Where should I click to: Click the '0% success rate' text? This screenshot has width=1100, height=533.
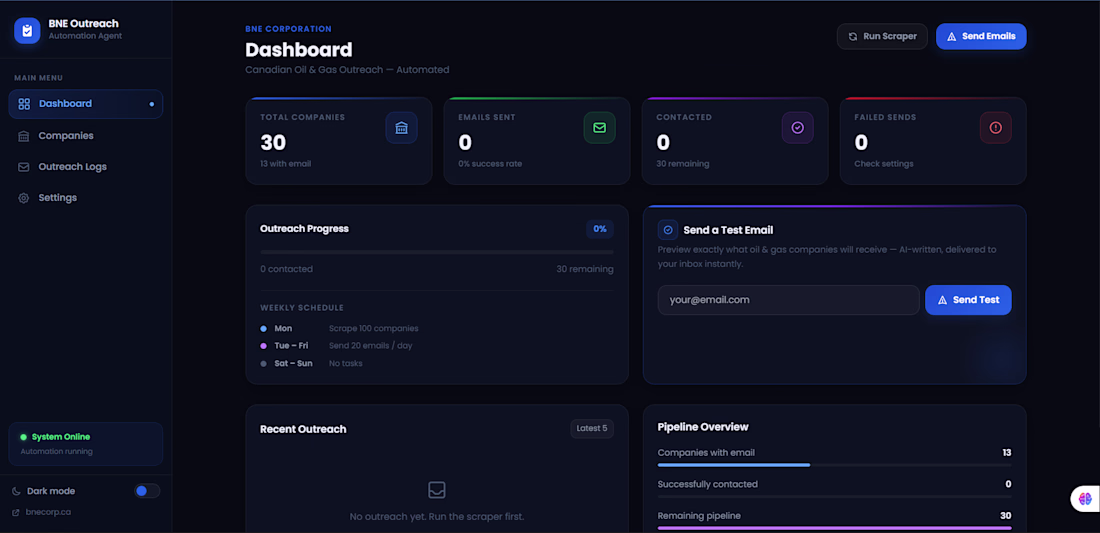pyautogui.click(x=490, y=164)
